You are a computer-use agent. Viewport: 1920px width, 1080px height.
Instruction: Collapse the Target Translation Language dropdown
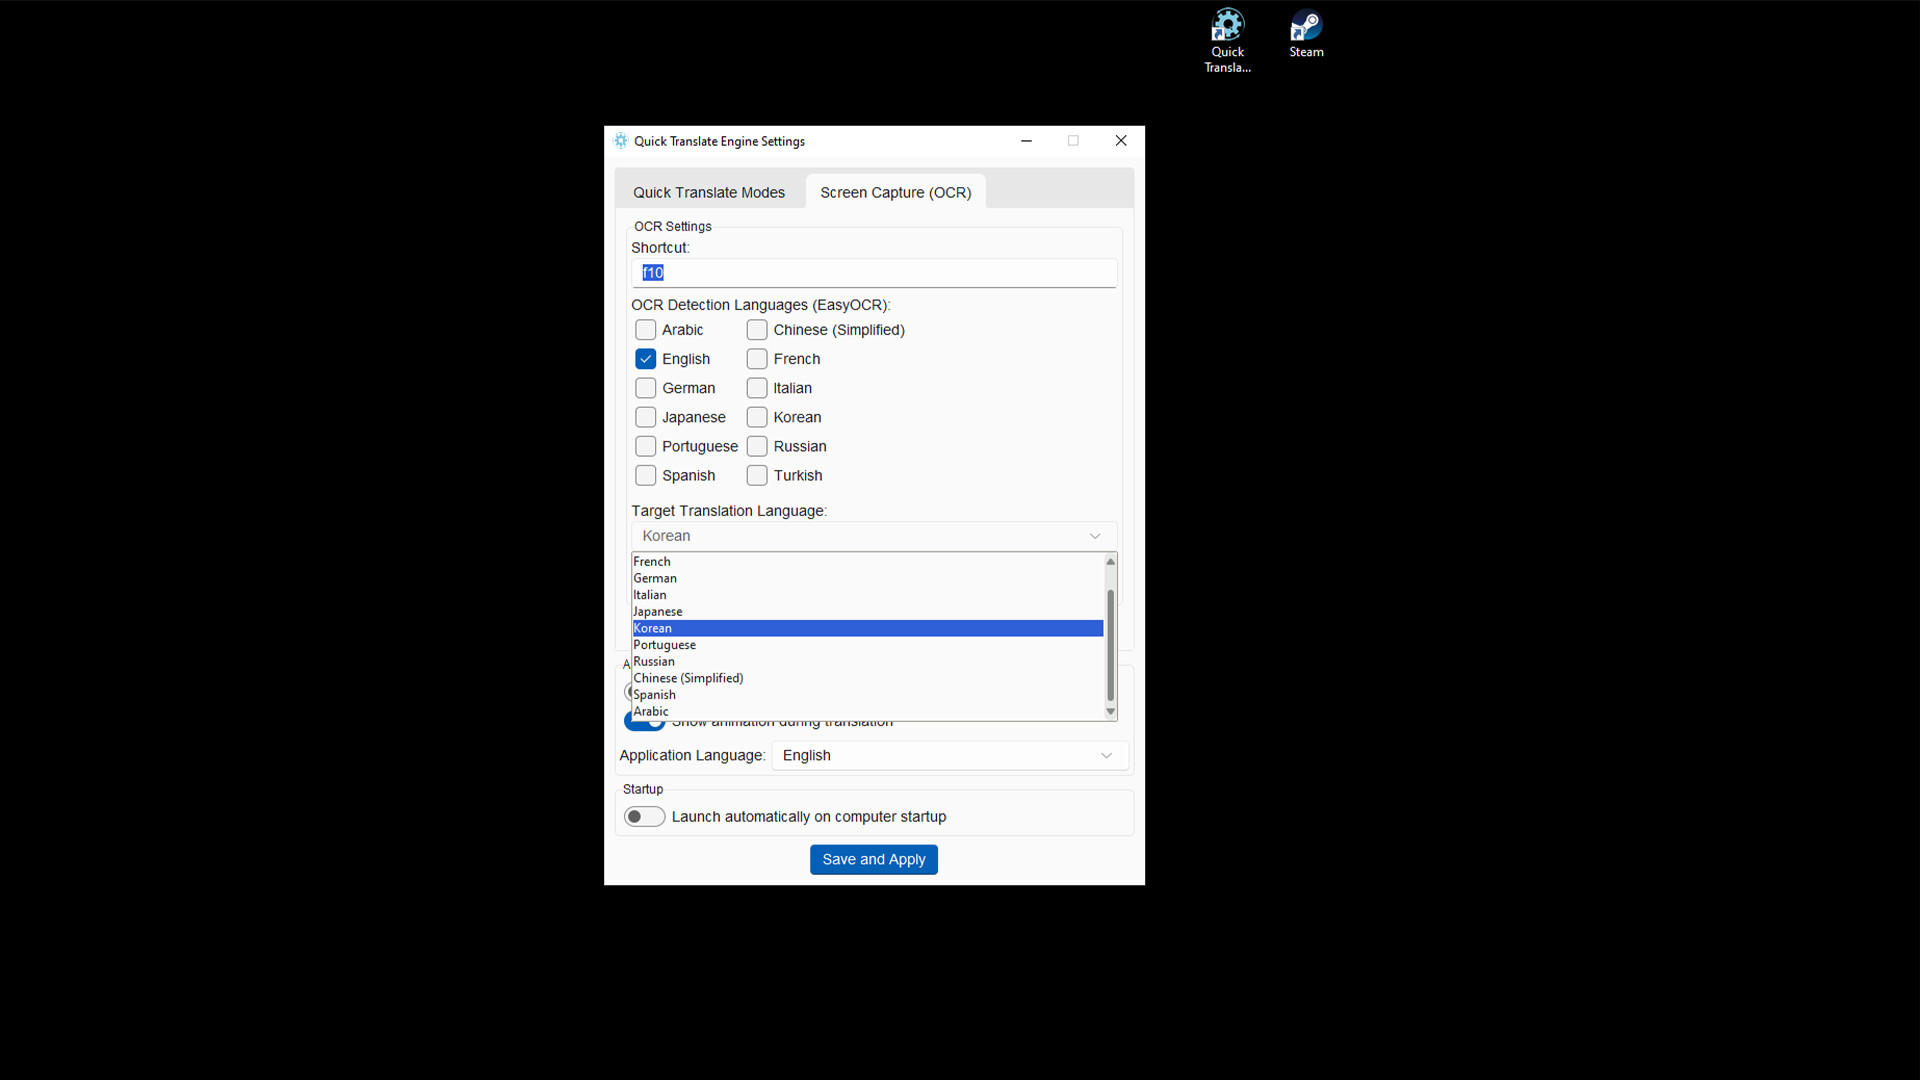pos(1094,536)
